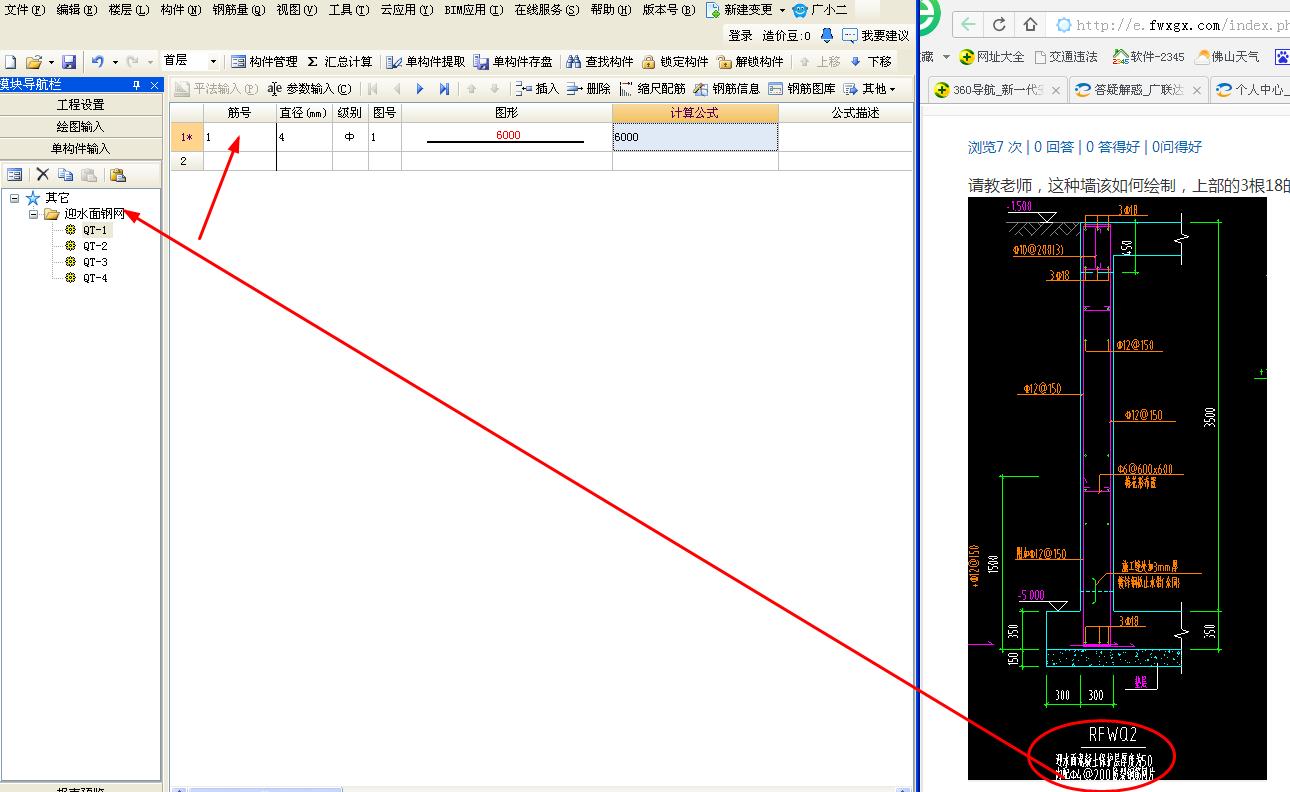Image resolution: width=1290 pixels, height=792 pixels.
Task: Select QT-3 in component tree
Action: pyautogui.click(x=95, y=262)
